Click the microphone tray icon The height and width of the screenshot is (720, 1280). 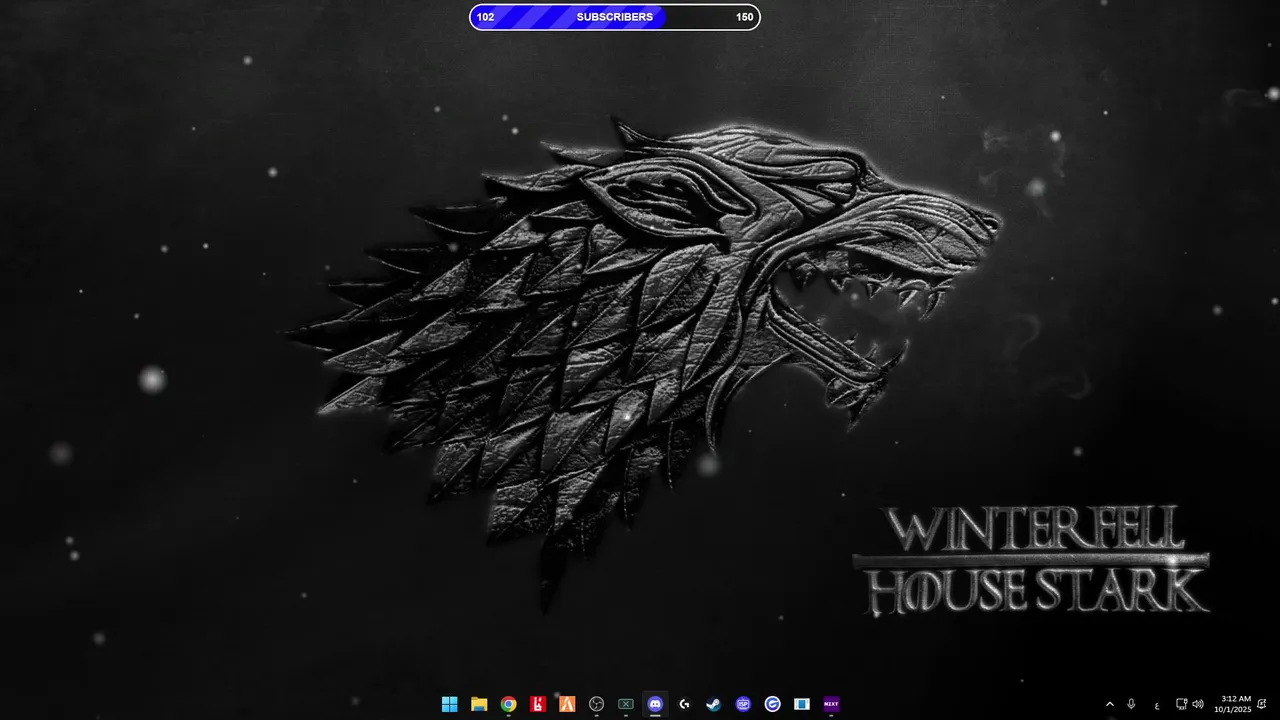(1131, 704)
